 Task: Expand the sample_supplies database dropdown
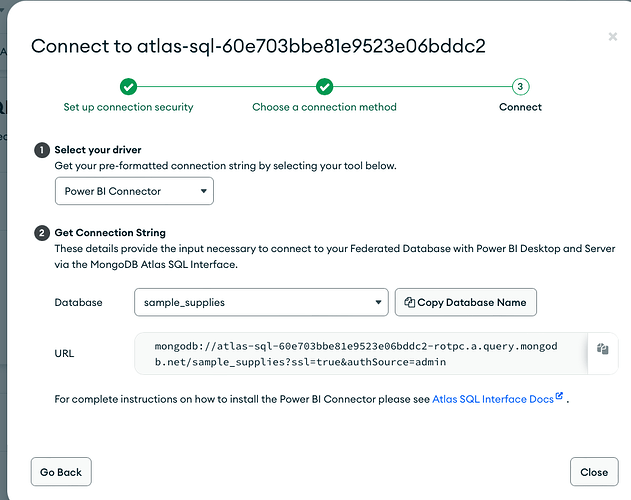click(x=260, y=302)
